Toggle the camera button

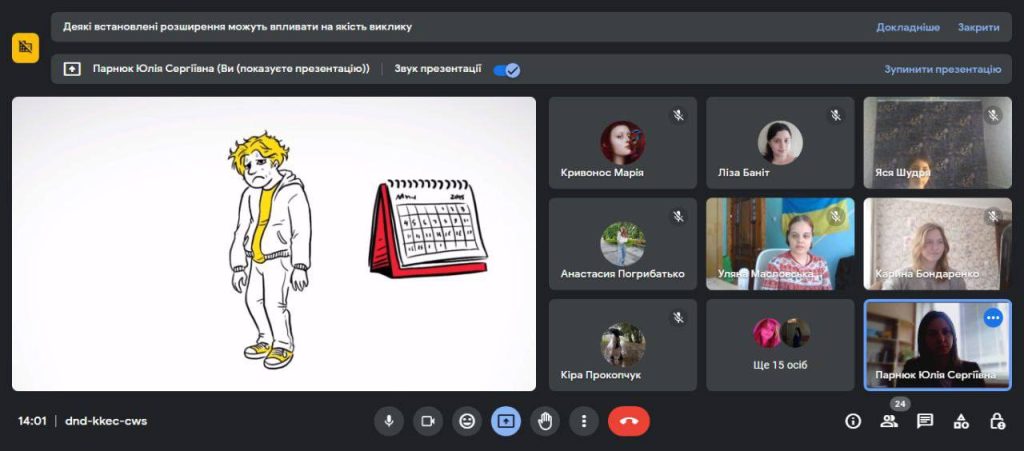[x=428, y=421]
